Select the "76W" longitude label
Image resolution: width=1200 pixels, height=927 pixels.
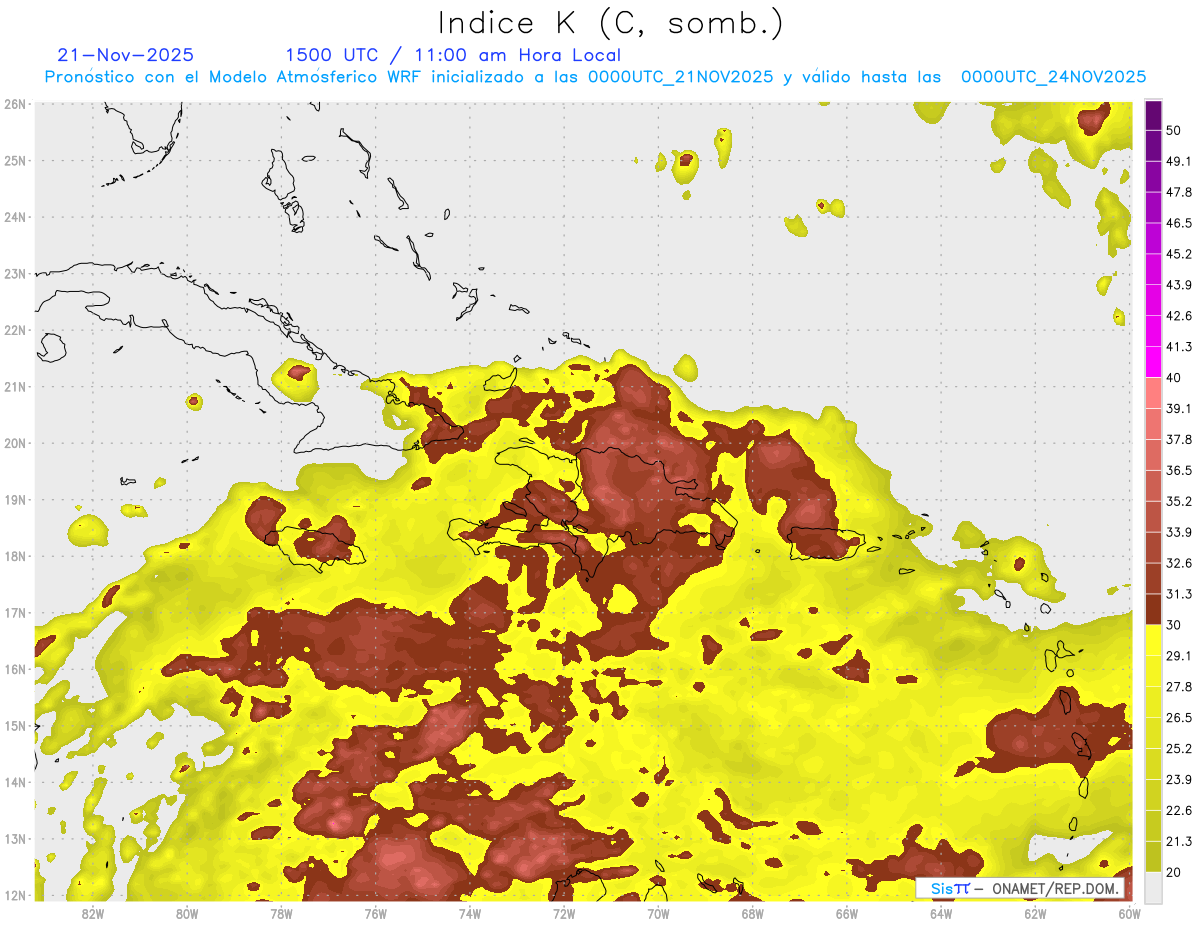click(x=375, y=913)
